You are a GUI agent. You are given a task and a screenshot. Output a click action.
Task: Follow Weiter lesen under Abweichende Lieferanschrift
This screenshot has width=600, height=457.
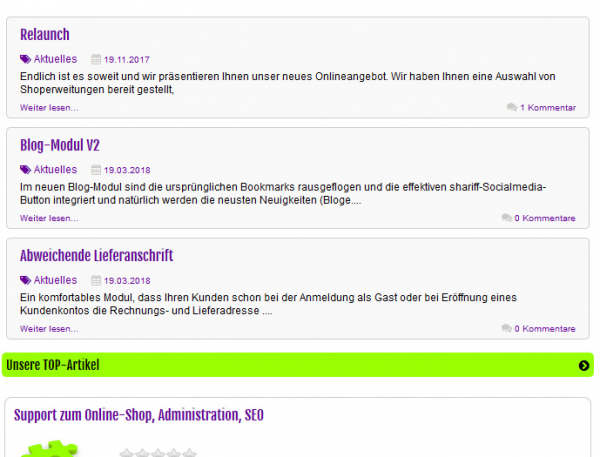[x=49, y=329]
